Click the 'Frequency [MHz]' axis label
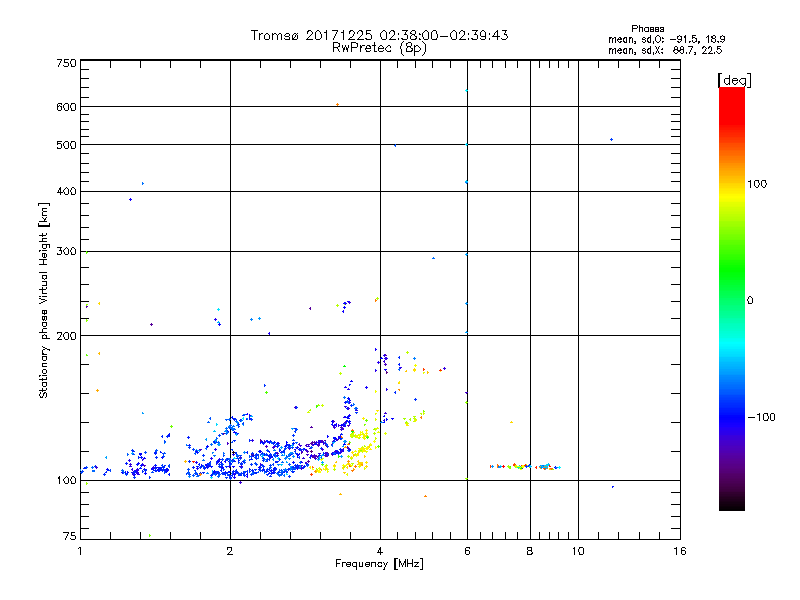Viewport: 800px width, 600px height. tap(379, 564)
